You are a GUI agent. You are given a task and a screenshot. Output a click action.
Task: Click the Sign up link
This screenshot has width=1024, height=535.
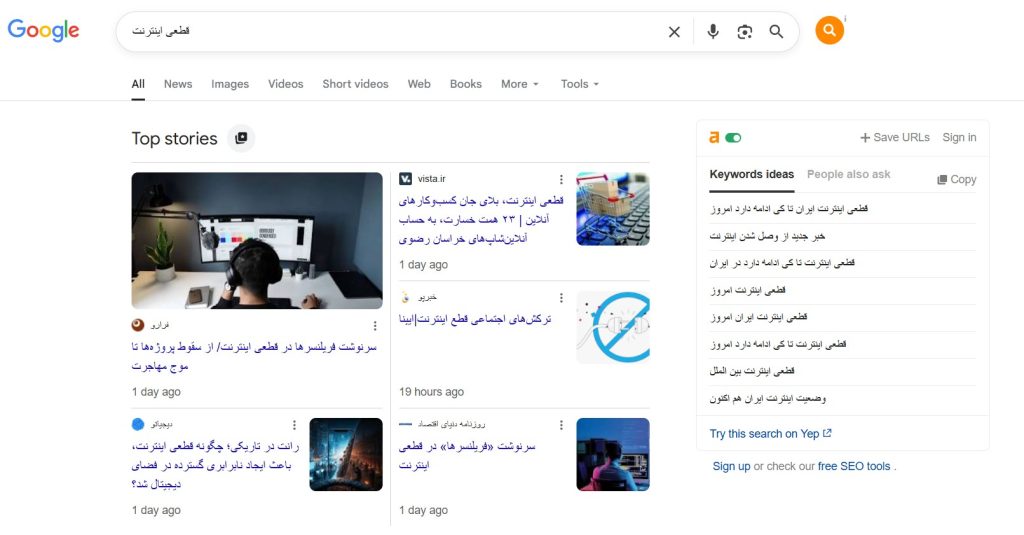point(731,466)
